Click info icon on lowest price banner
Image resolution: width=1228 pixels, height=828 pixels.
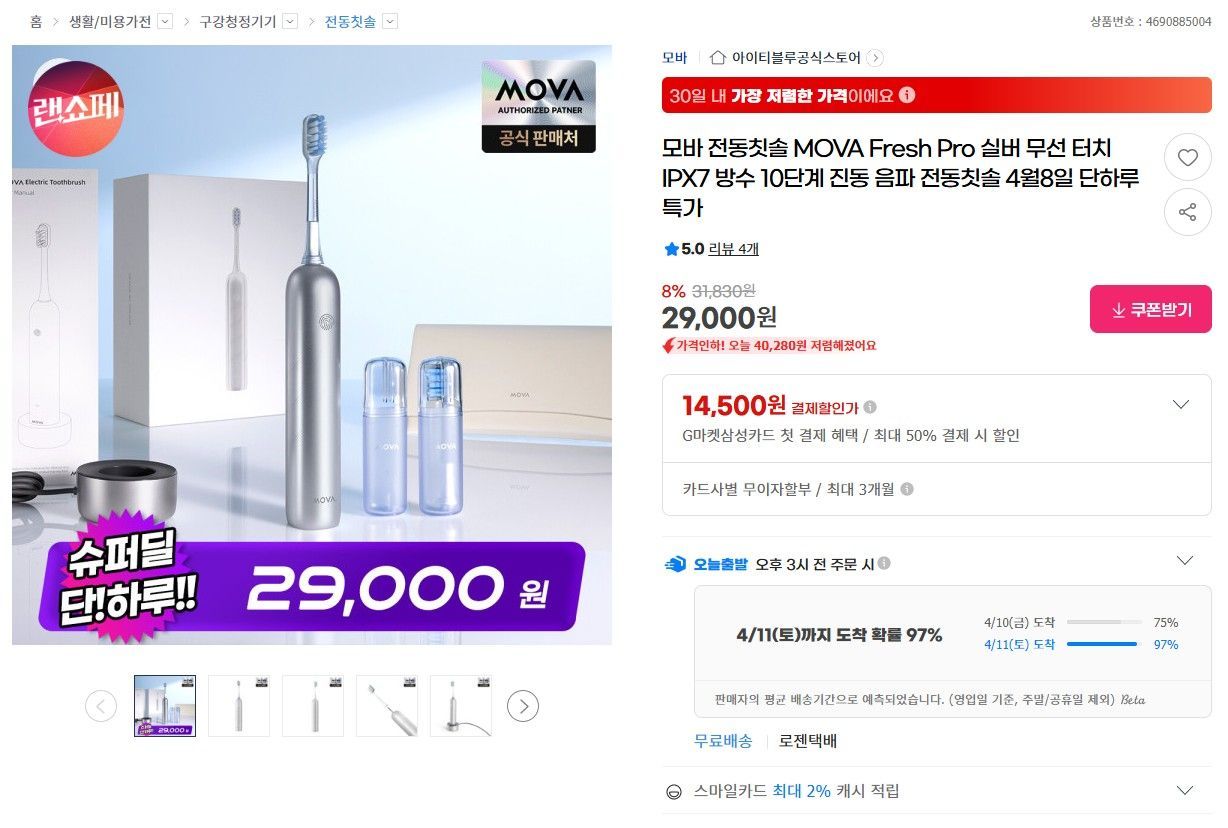tap(907, 95)
